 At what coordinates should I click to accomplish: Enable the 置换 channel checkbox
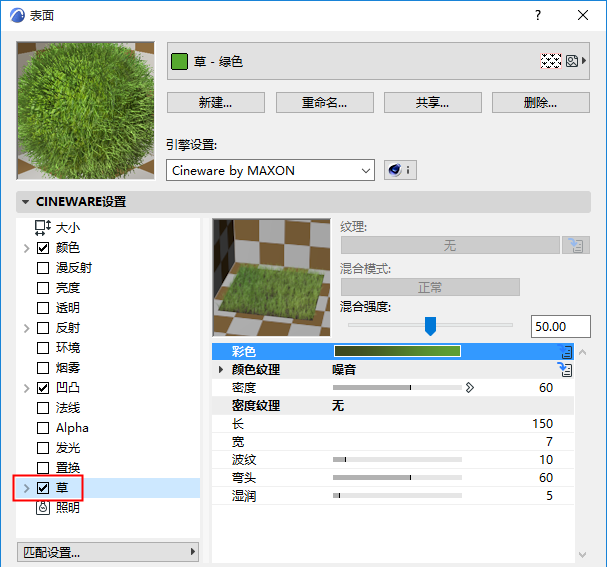43,468
